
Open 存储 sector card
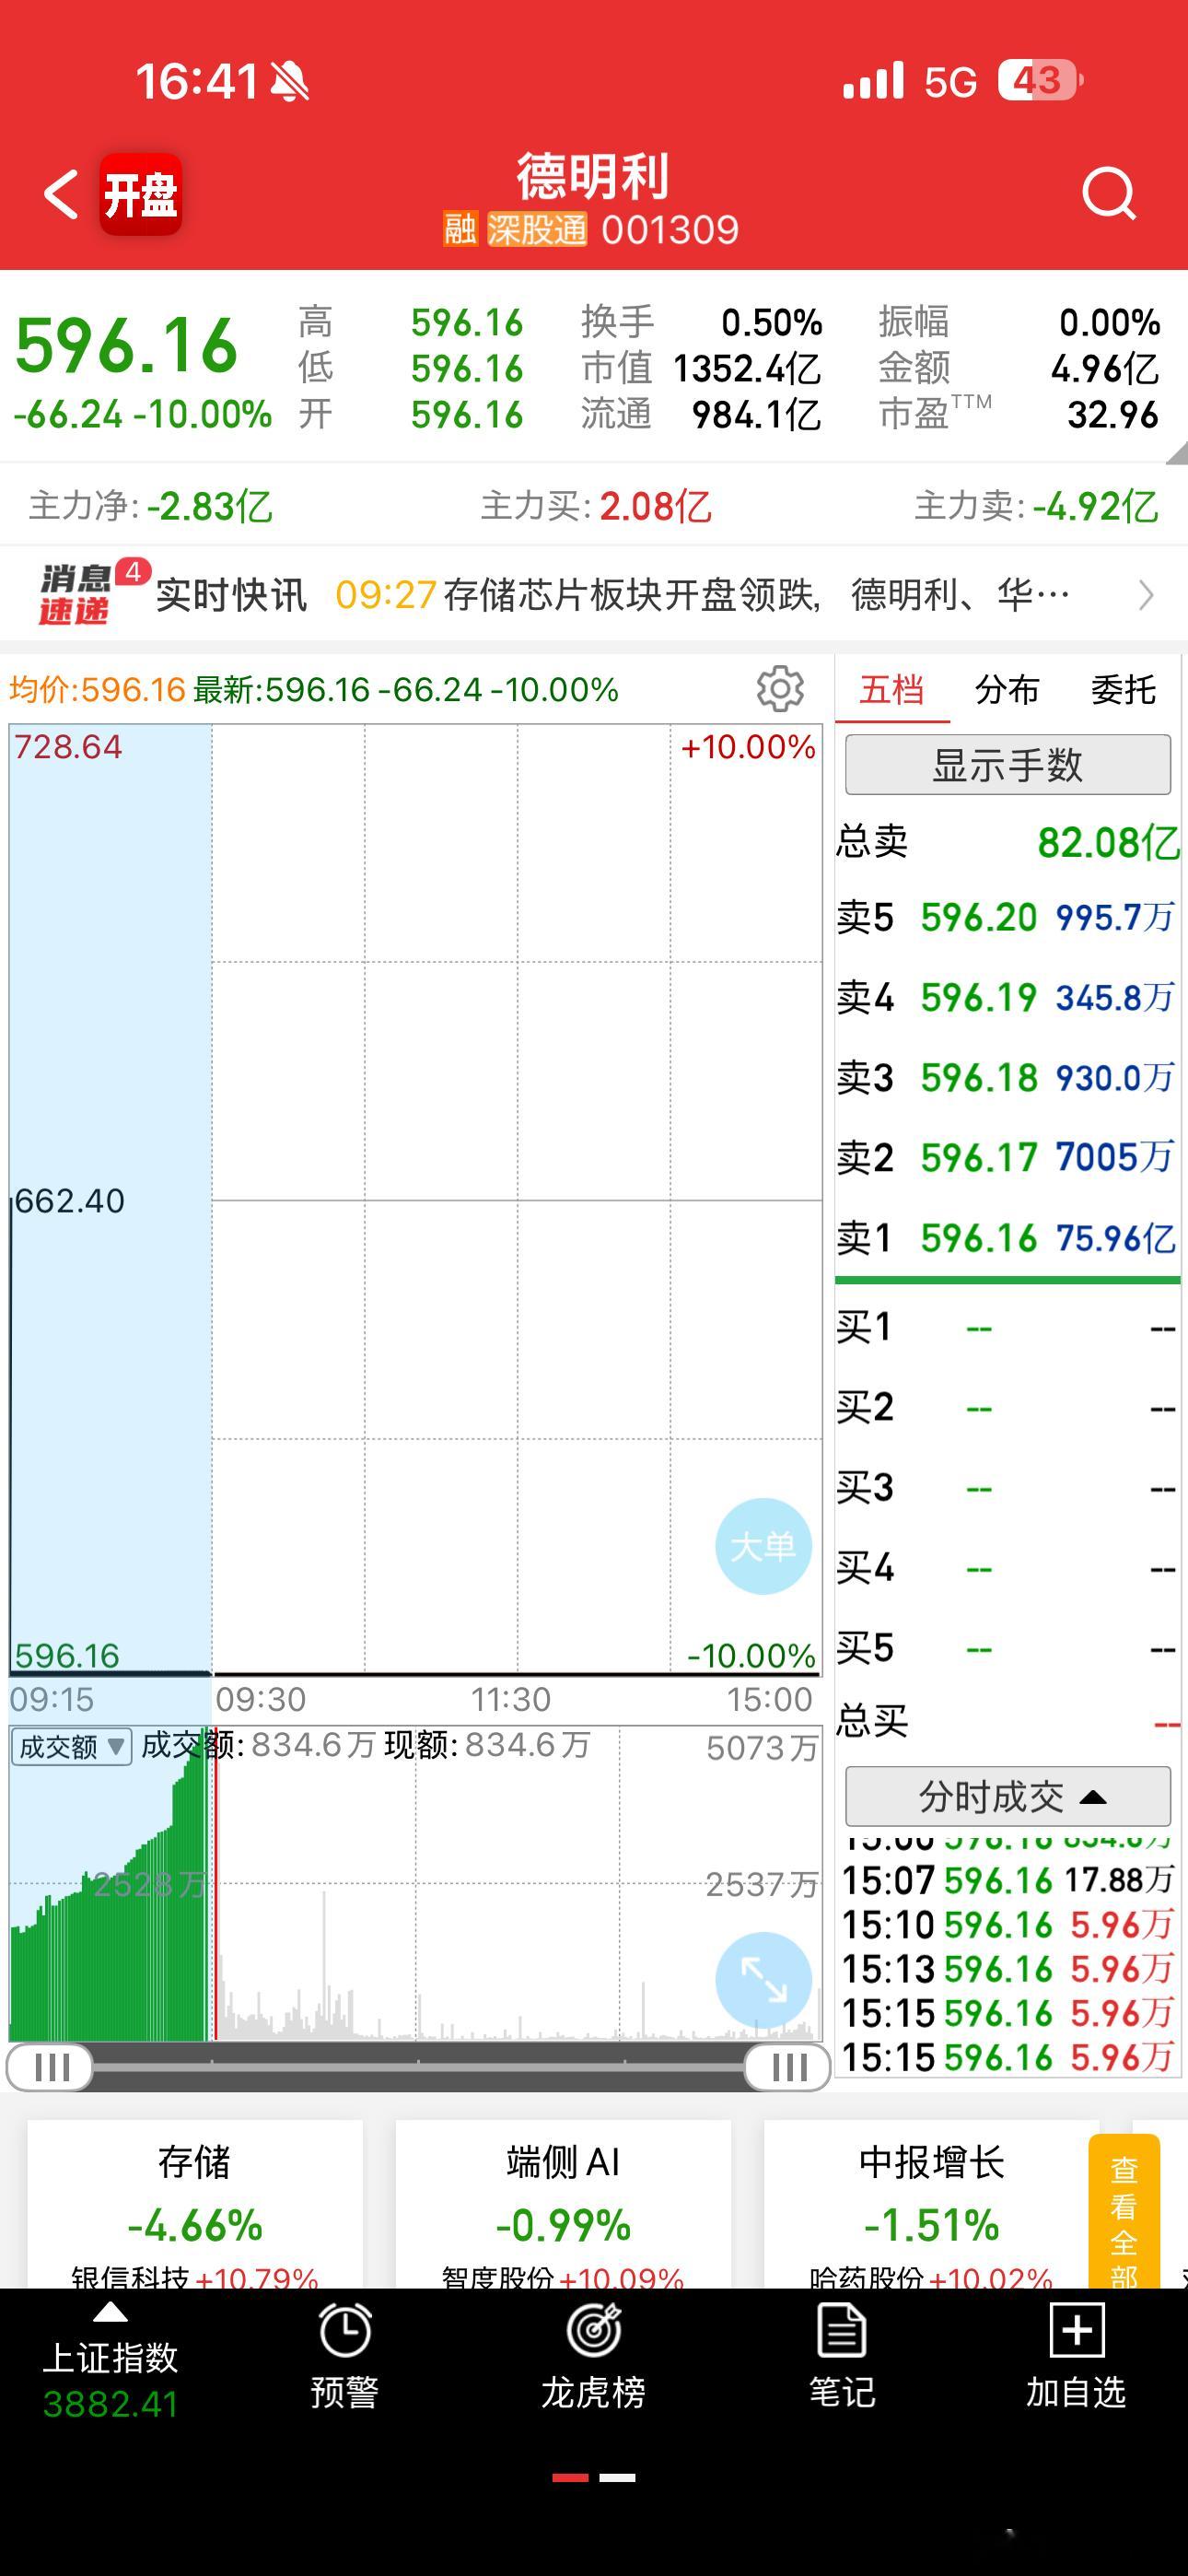tap(195, 2204)
